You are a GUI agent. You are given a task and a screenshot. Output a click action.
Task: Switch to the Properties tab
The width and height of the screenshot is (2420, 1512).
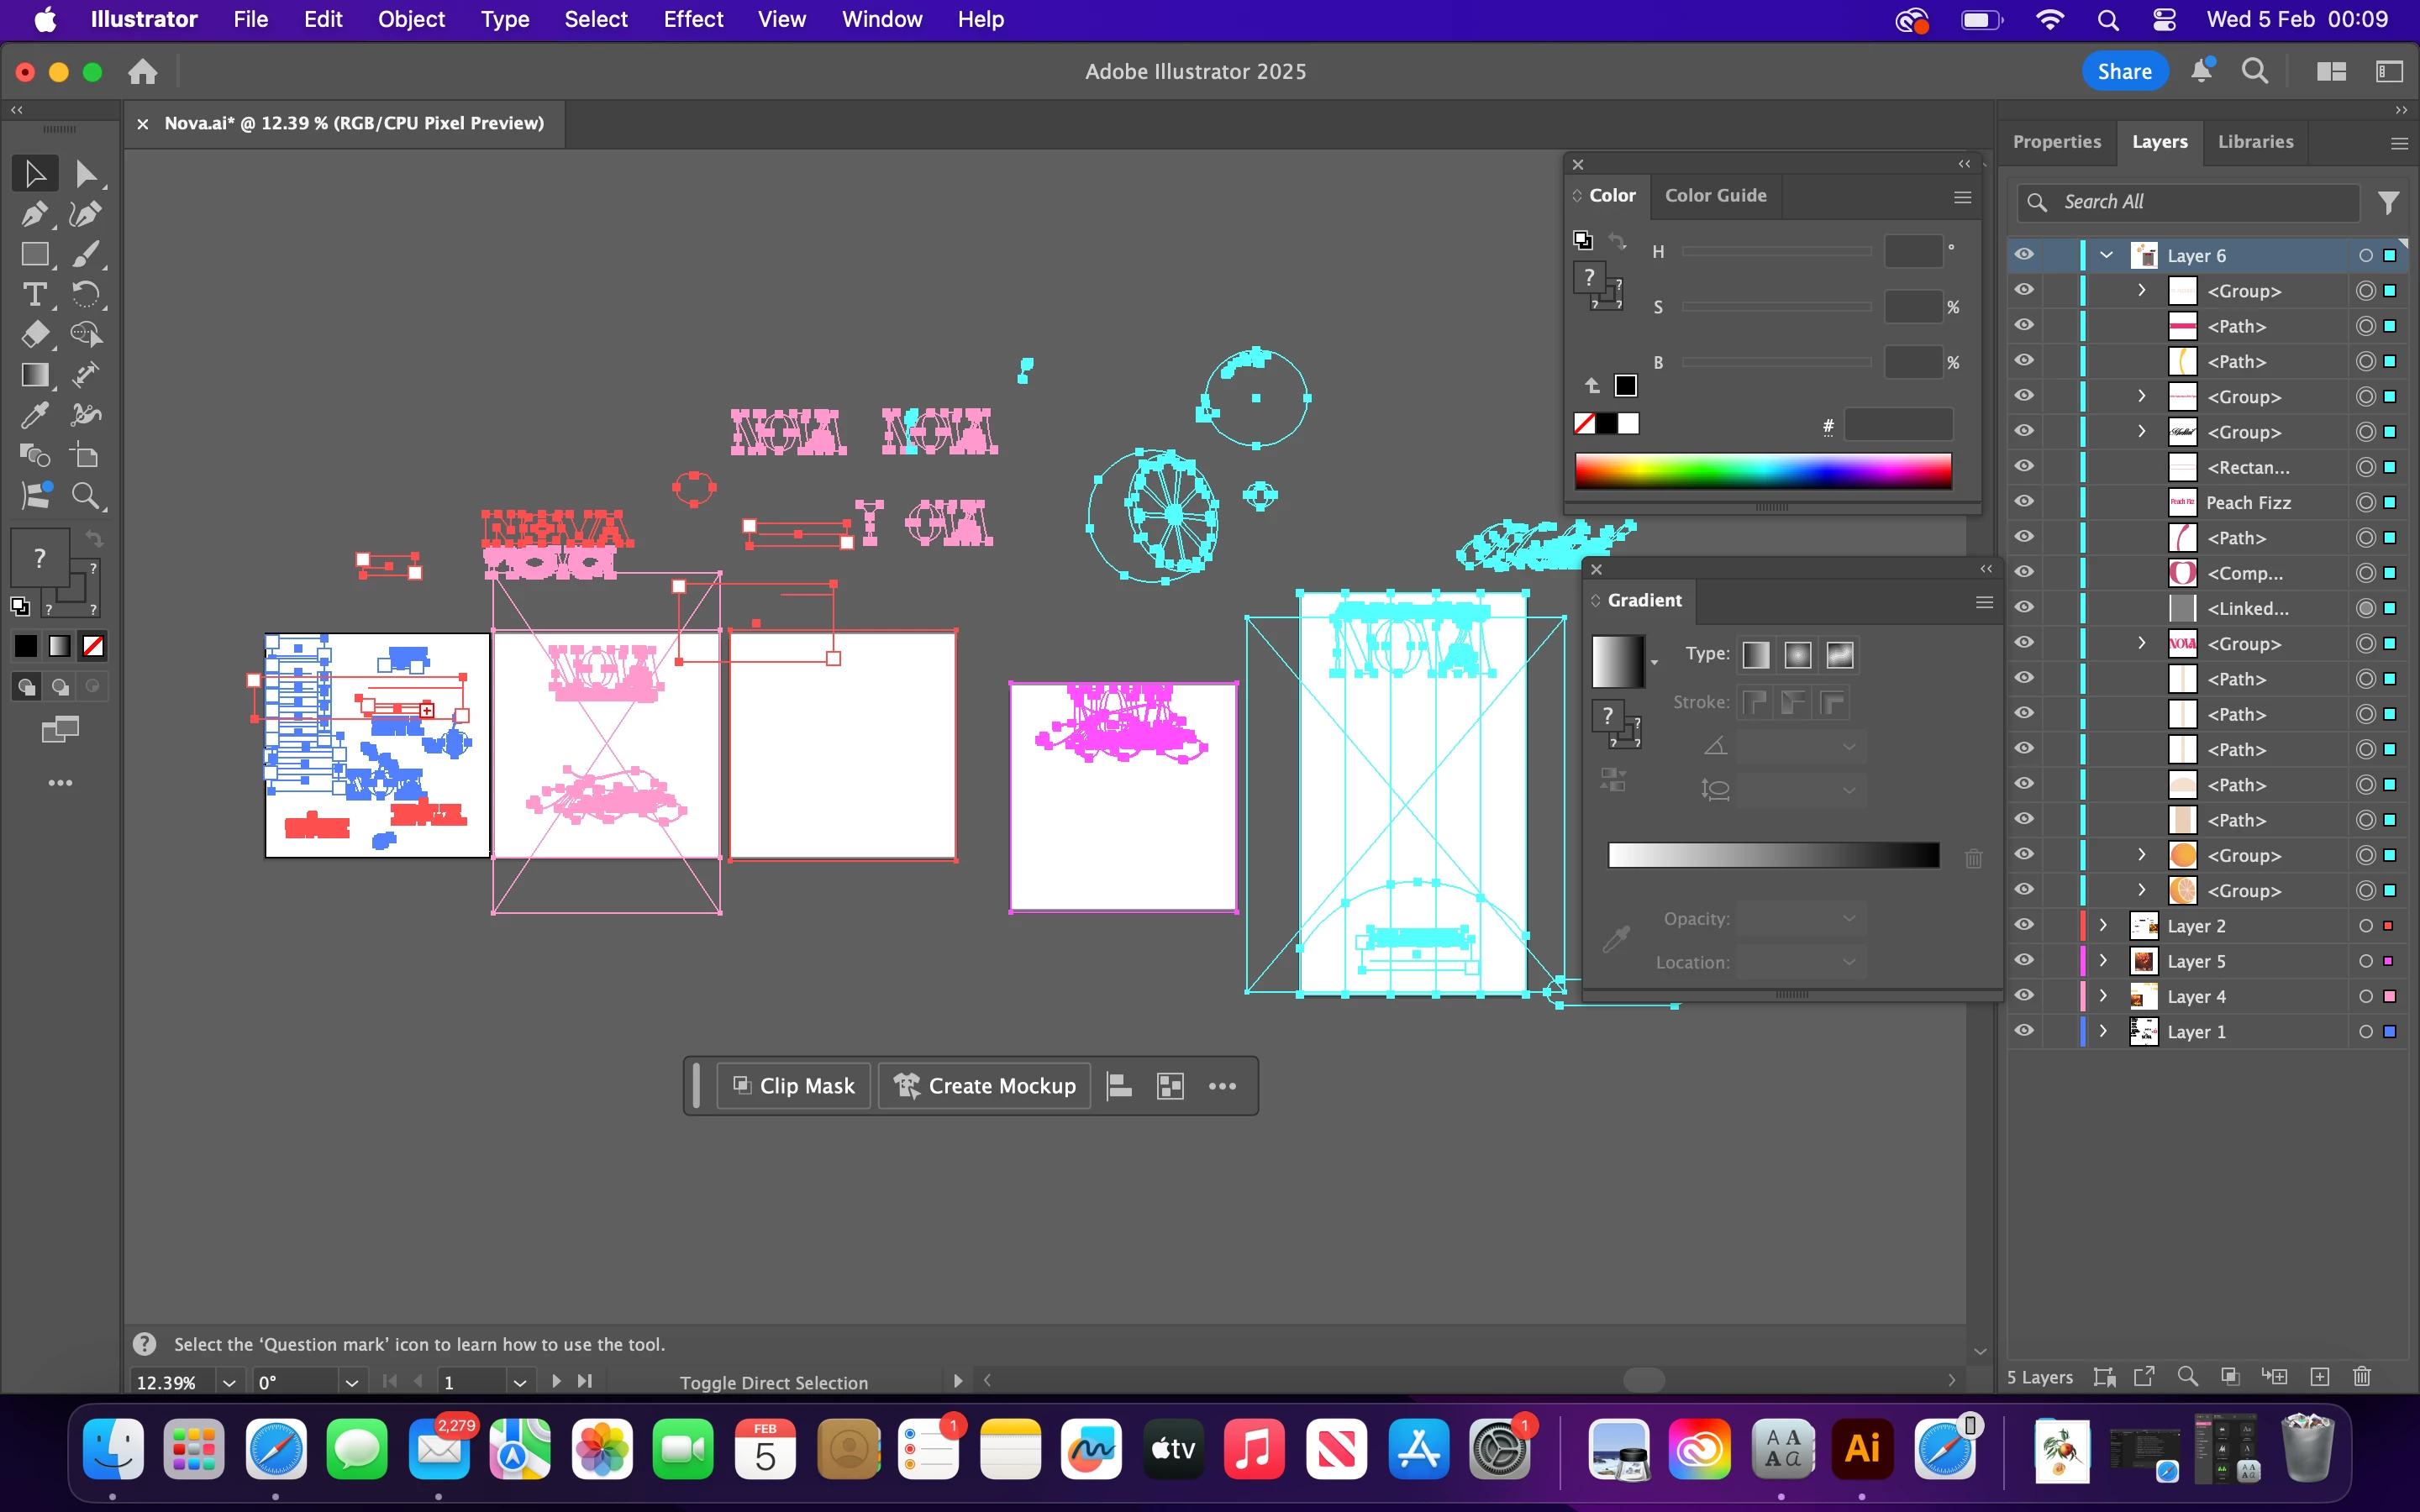[2056, 141]
